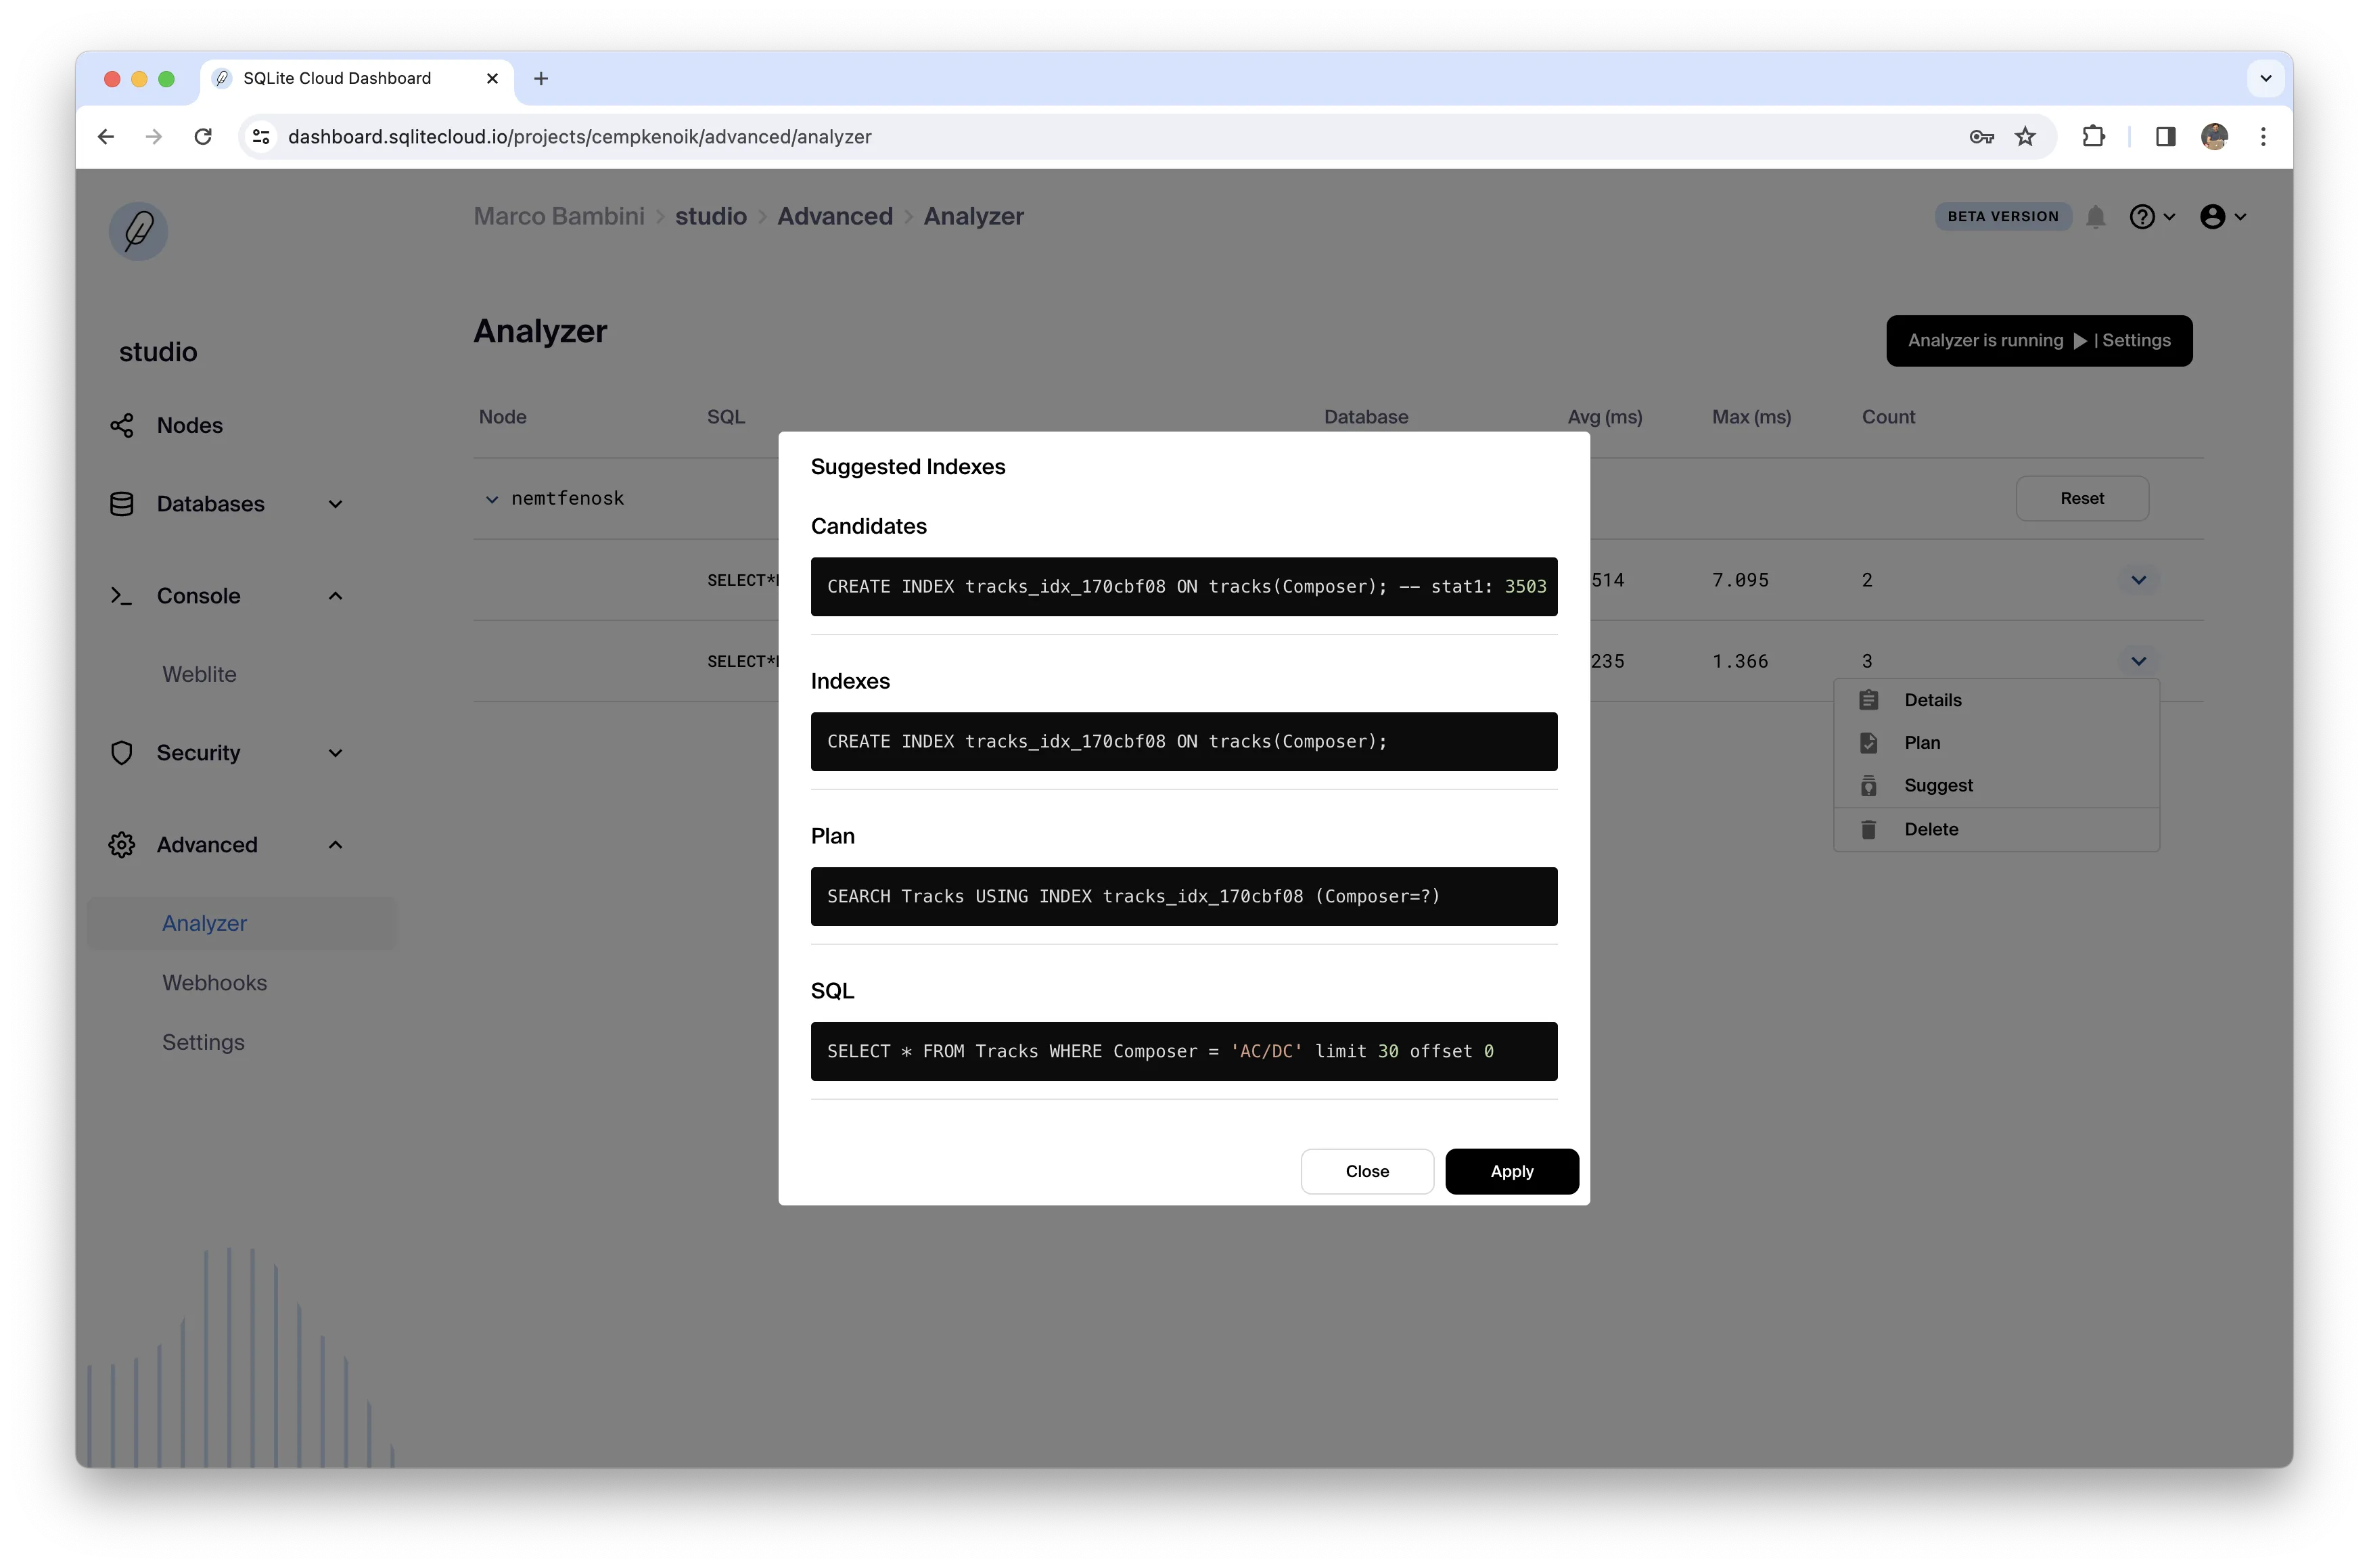2369x1568 pixels.
Task: Bookmark this page with the star
Action: [2025, 136]
